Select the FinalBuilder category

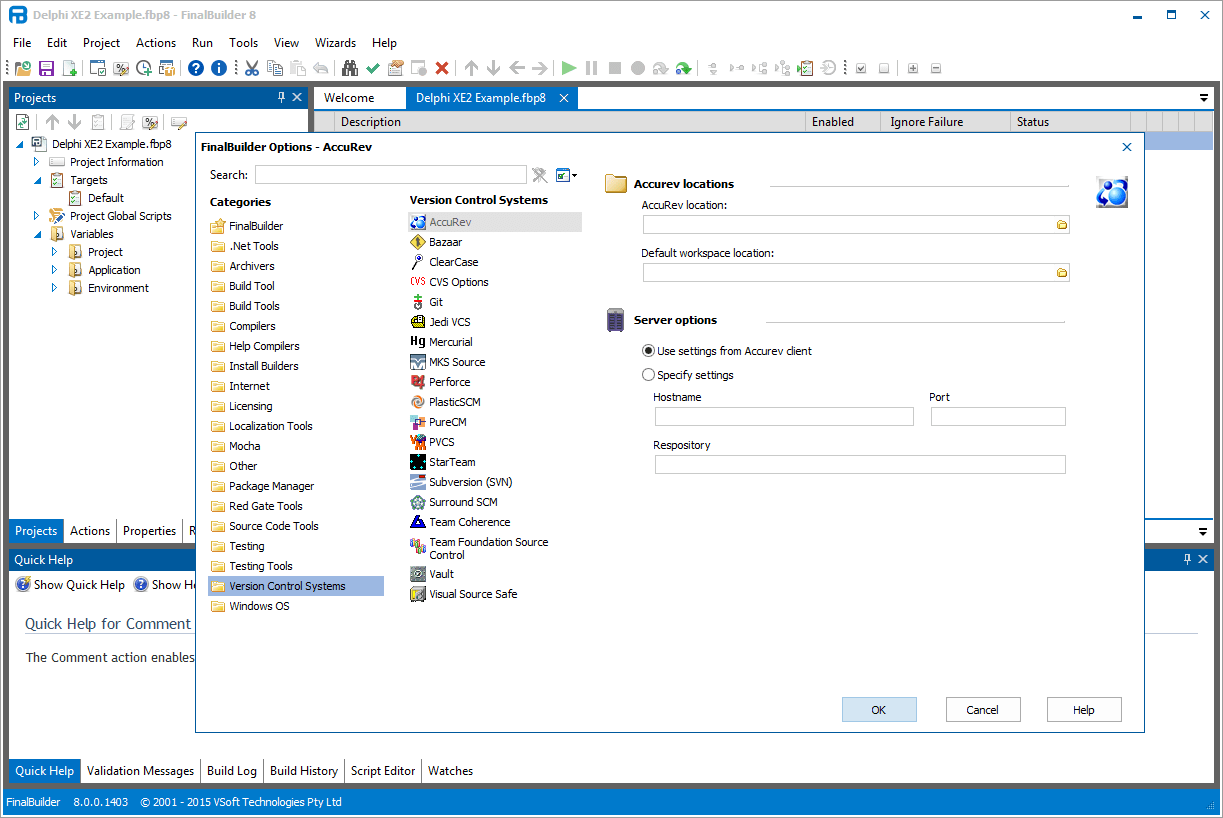246,226
